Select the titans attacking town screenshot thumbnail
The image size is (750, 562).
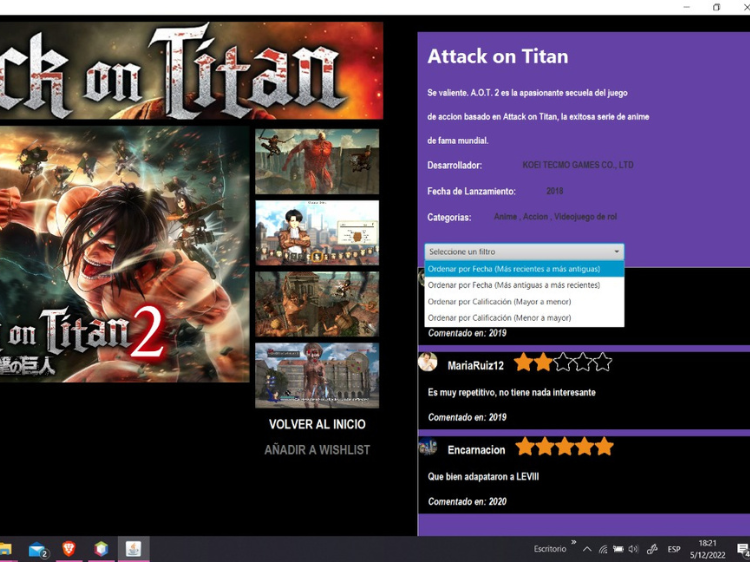tap(317, 304)
